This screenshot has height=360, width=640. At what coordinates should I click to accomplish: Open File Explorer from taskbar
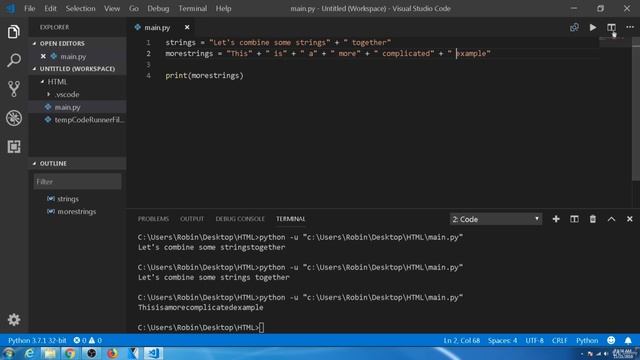point(50,353)
